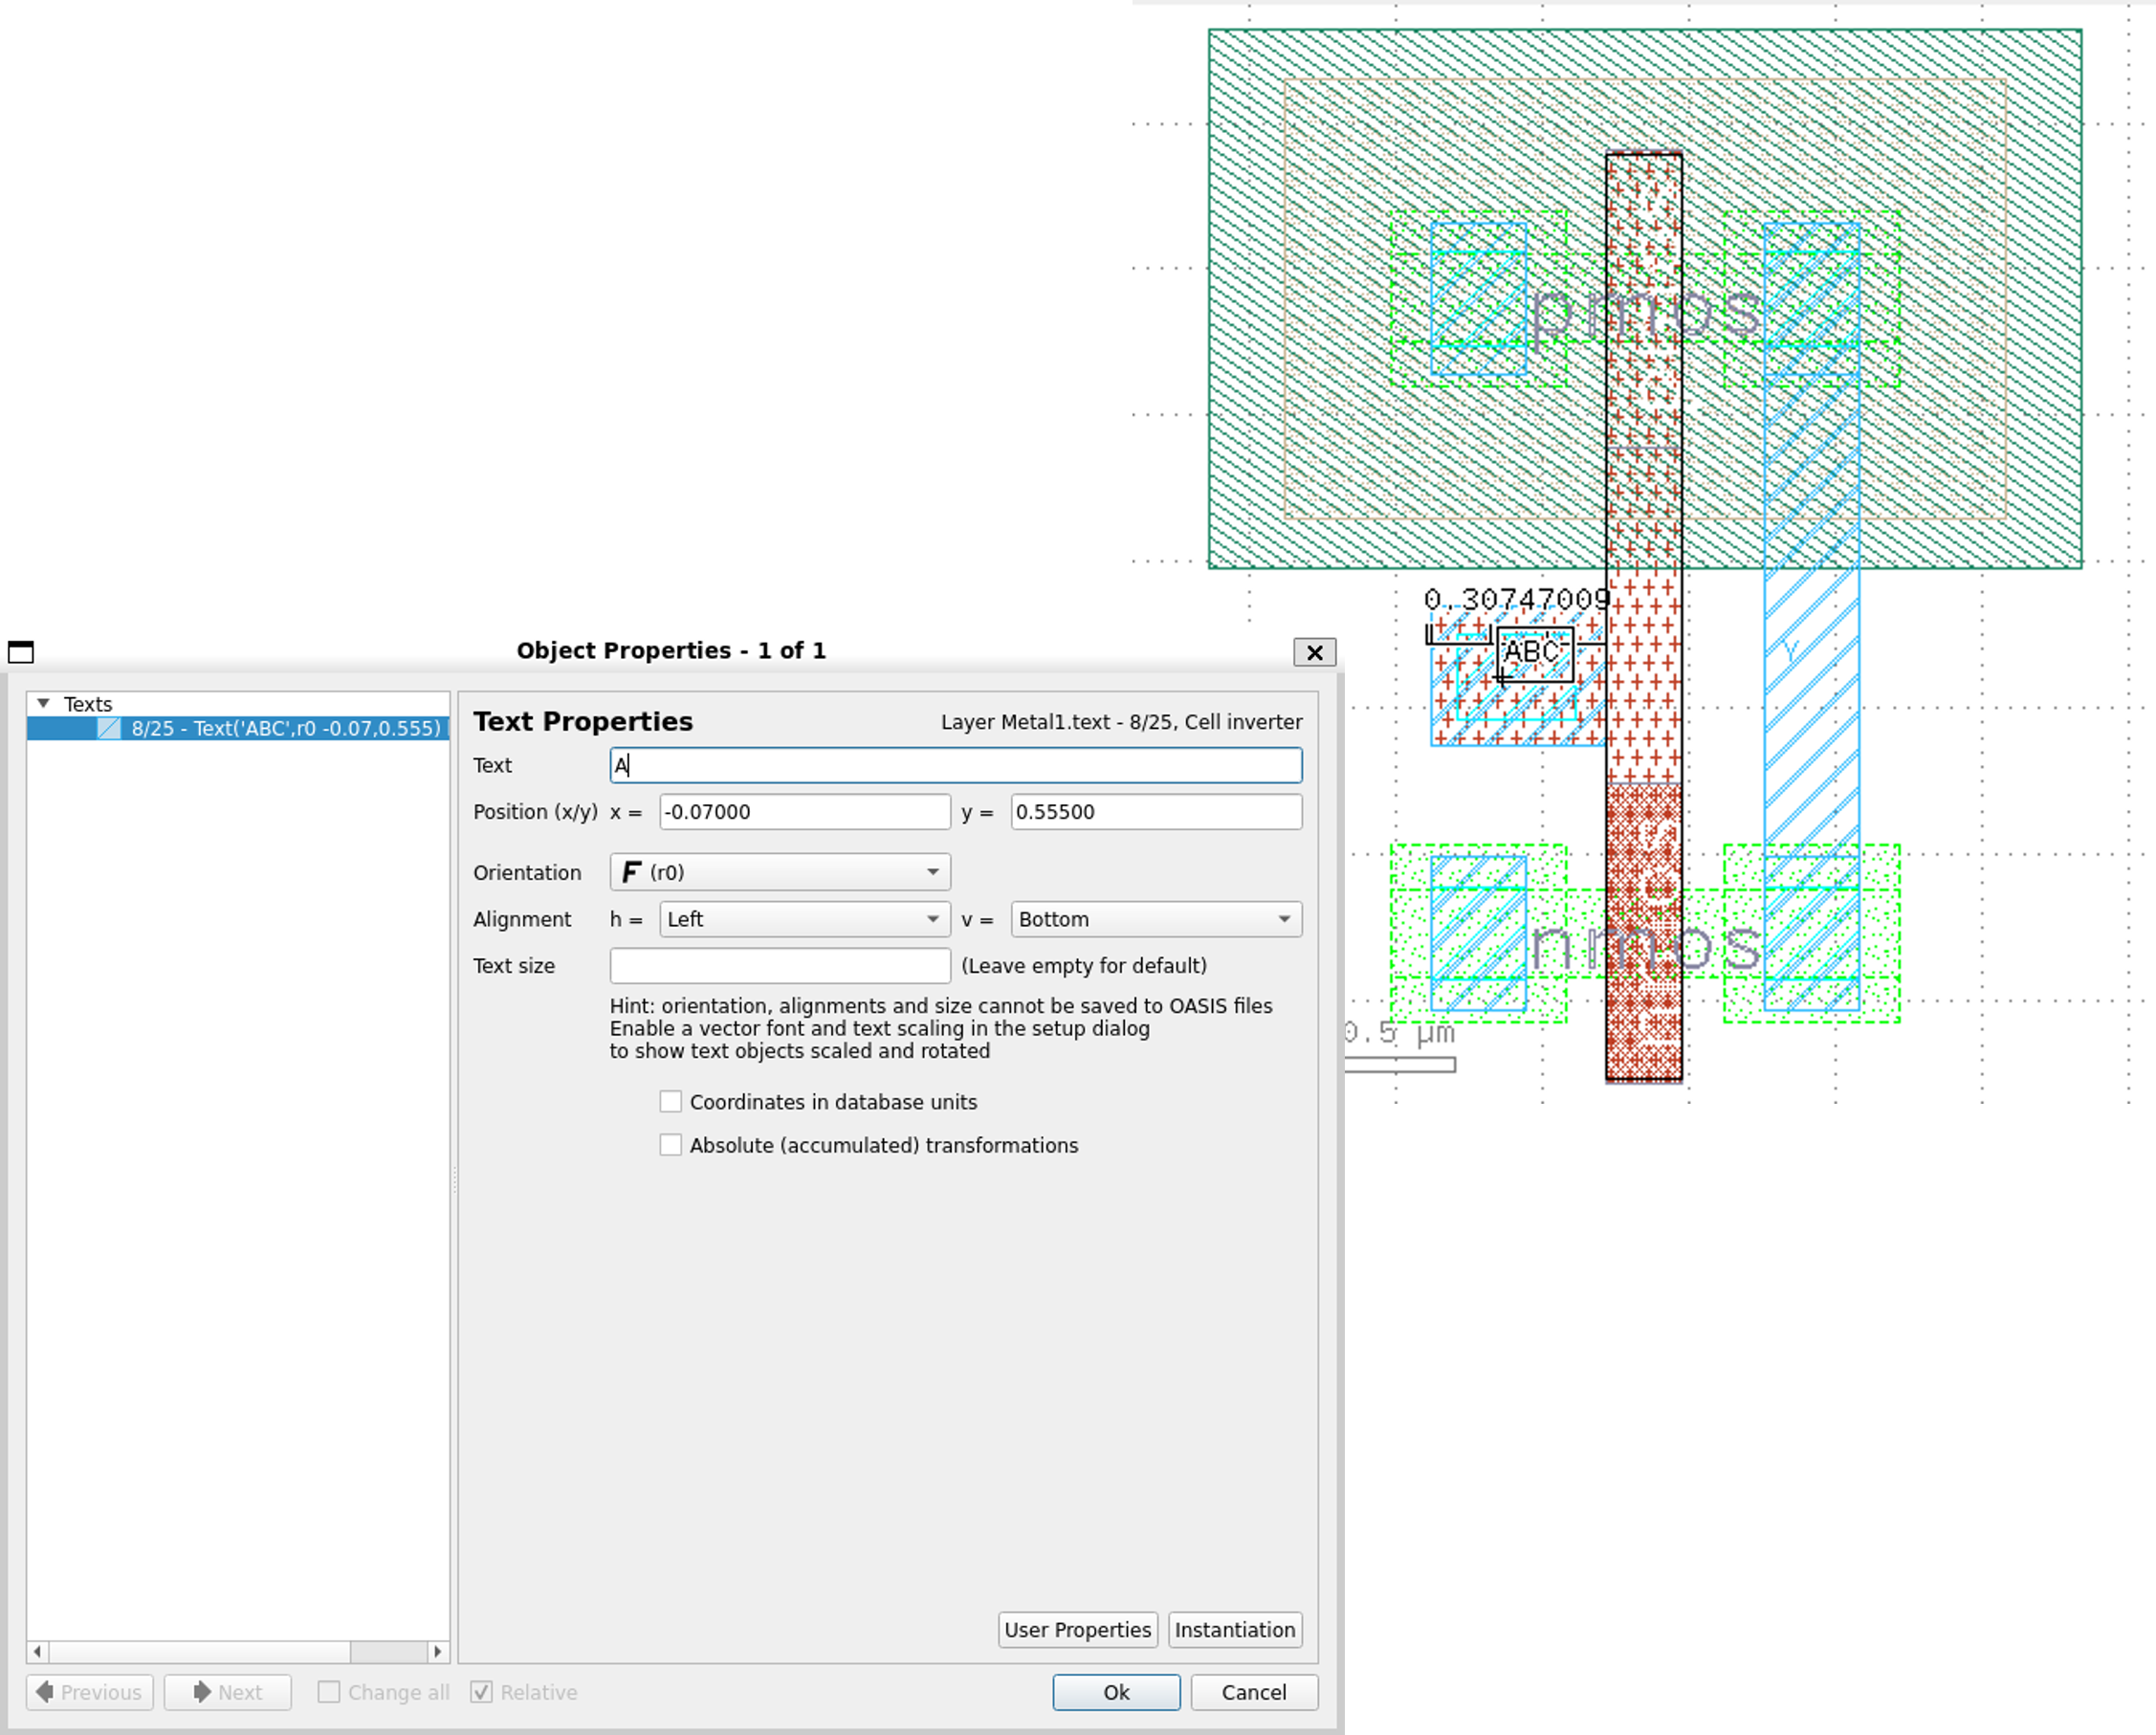Click left arrow of horizontal scrollbar
2156x1735 pixels.
click(x=38, y=1651)
